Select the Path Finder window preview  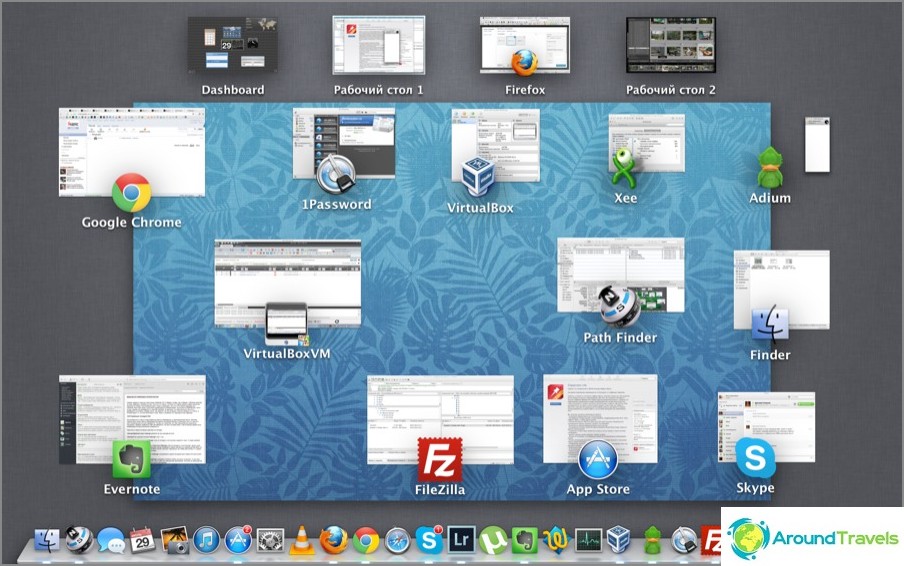(621, 275)
